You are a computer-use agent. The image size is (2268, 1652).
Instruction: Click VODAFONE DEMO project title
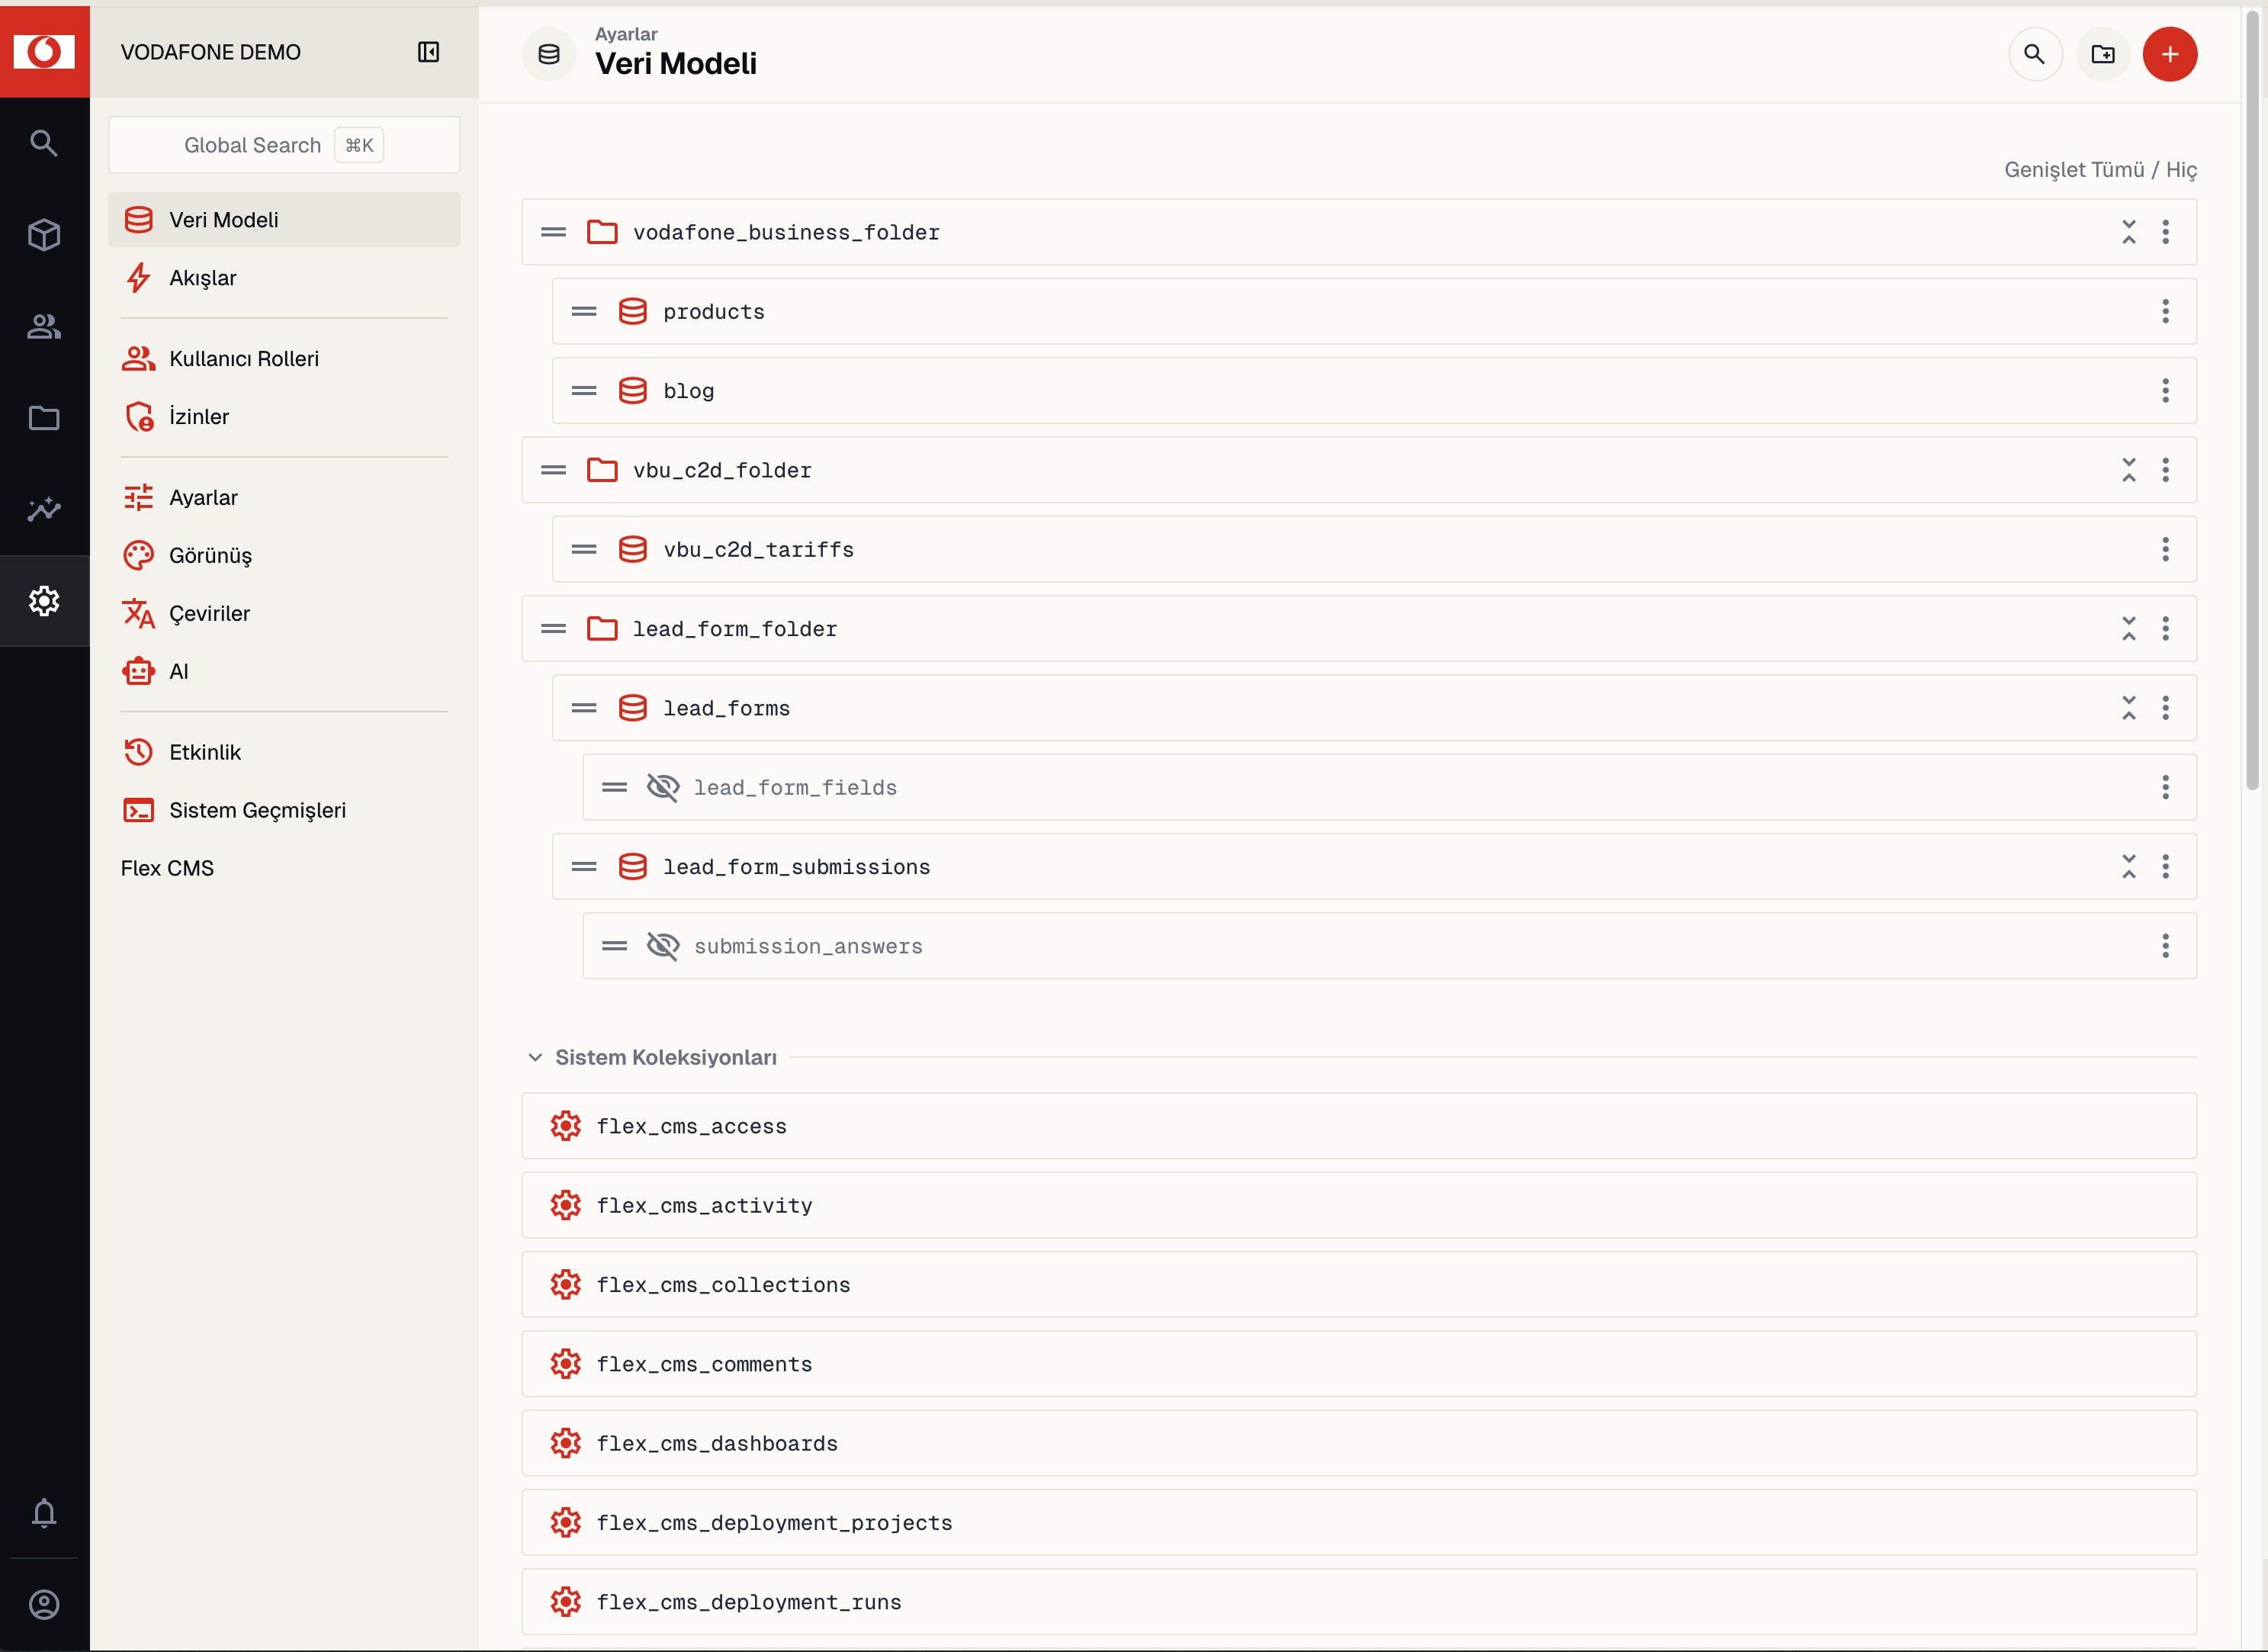[210, 52]
